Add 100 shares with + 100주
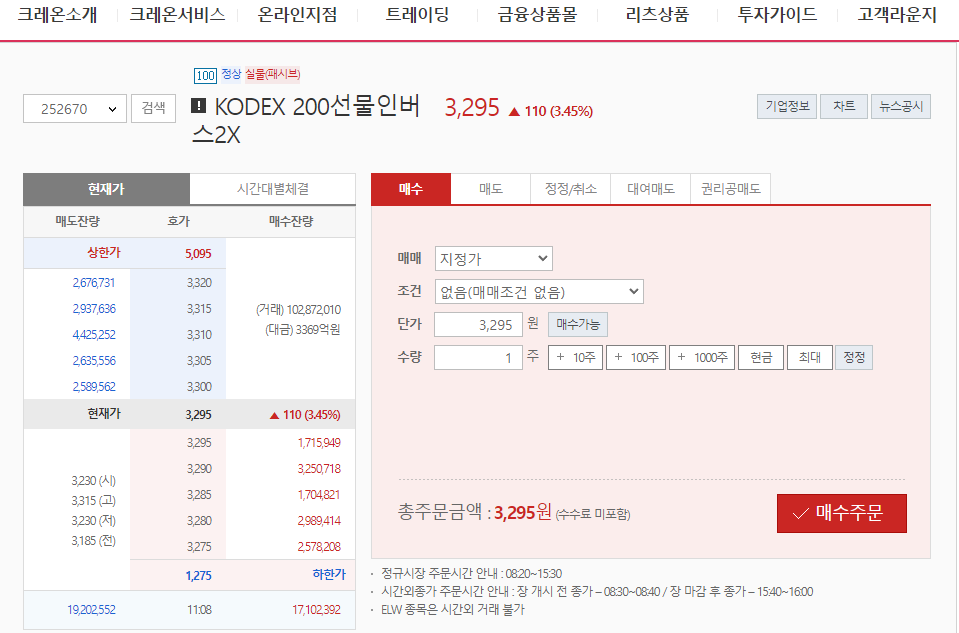This screenshot has width=959, height=633. click(636, 357)
